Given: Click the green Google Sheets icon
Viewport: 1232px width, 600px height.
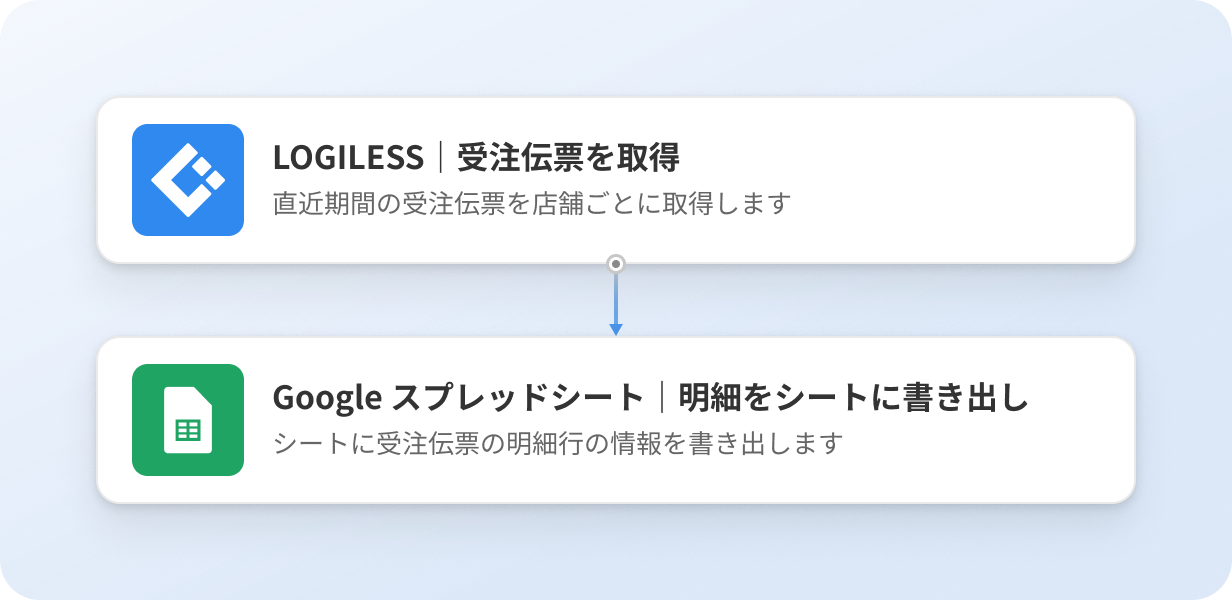Looking at the screenshot, I should point(188,420).
